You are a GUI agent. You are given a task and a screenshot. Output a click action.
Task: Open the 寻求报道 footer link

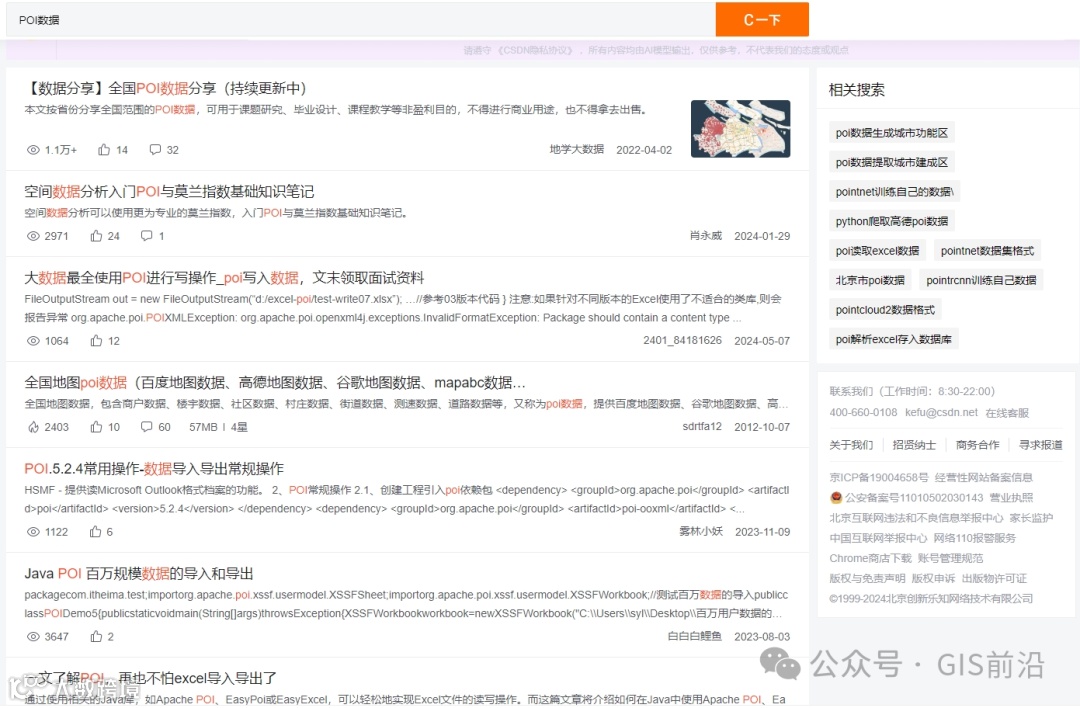(x=1041, y=445)
